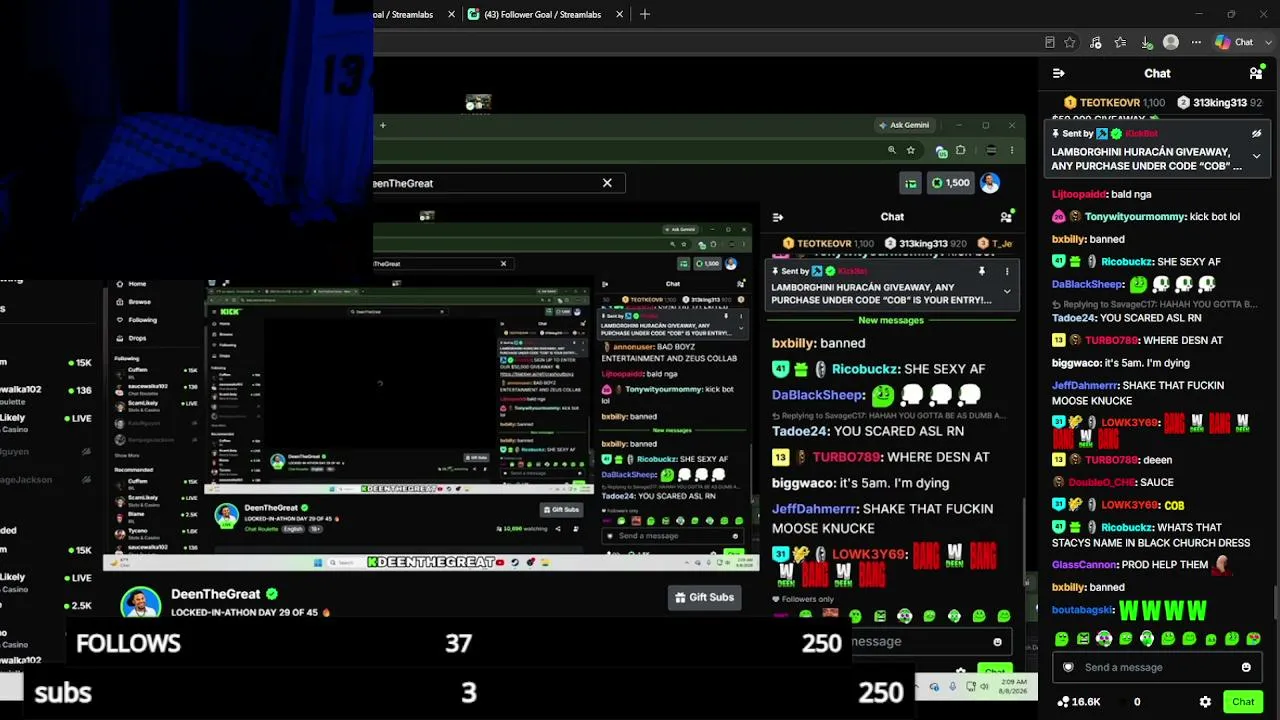
Task: Bookmark the page in first mirrored Chrome window
Action: pyautogui.click(x=911, y=150)
